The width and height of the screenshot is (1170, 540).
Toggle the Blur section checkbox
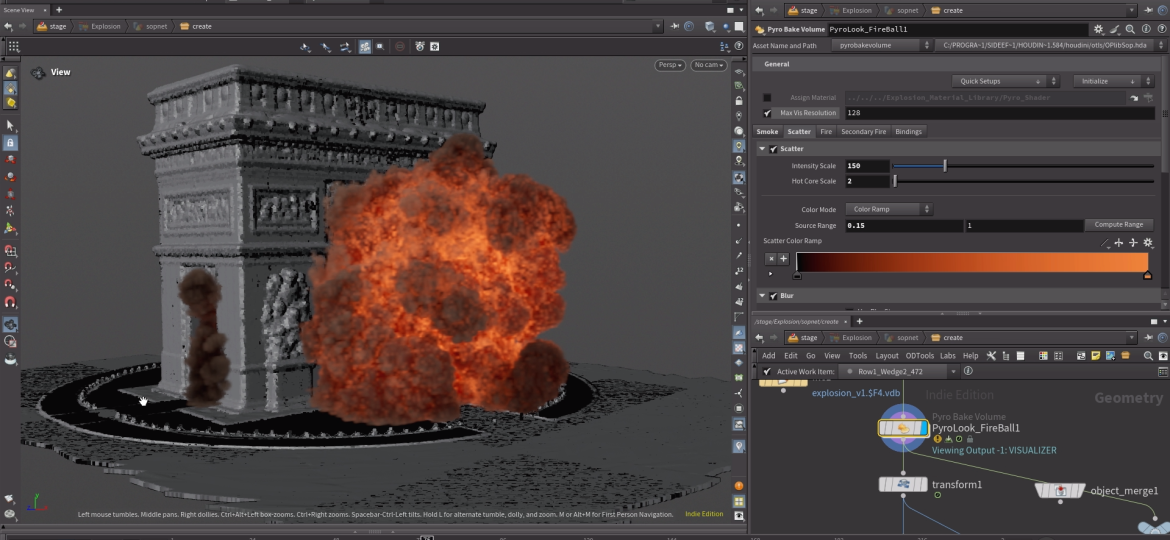point(773,296)
